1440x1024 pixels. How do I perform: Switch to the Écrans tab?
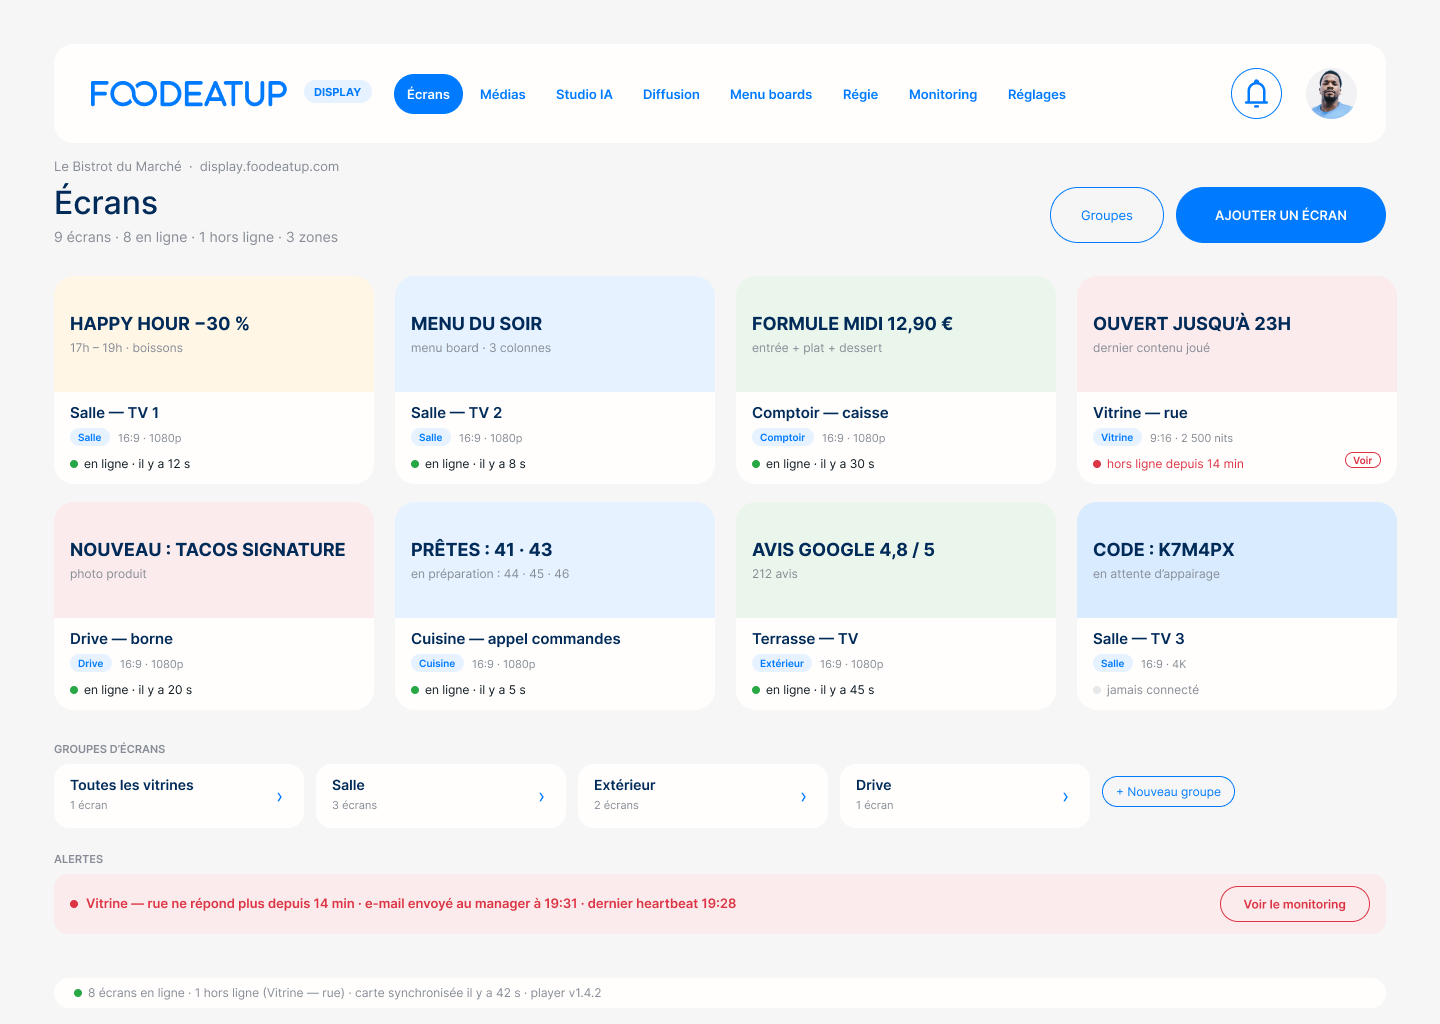pyautogui.click(x=428, y=94)
